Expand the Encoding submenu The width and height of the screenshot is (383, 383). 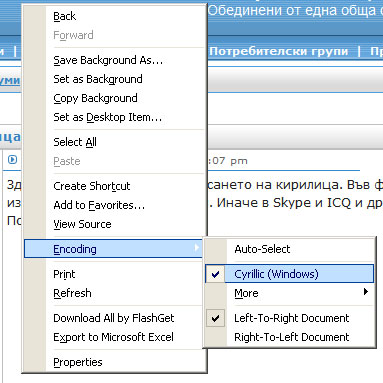pyautogui.click(x=113, y=249)
